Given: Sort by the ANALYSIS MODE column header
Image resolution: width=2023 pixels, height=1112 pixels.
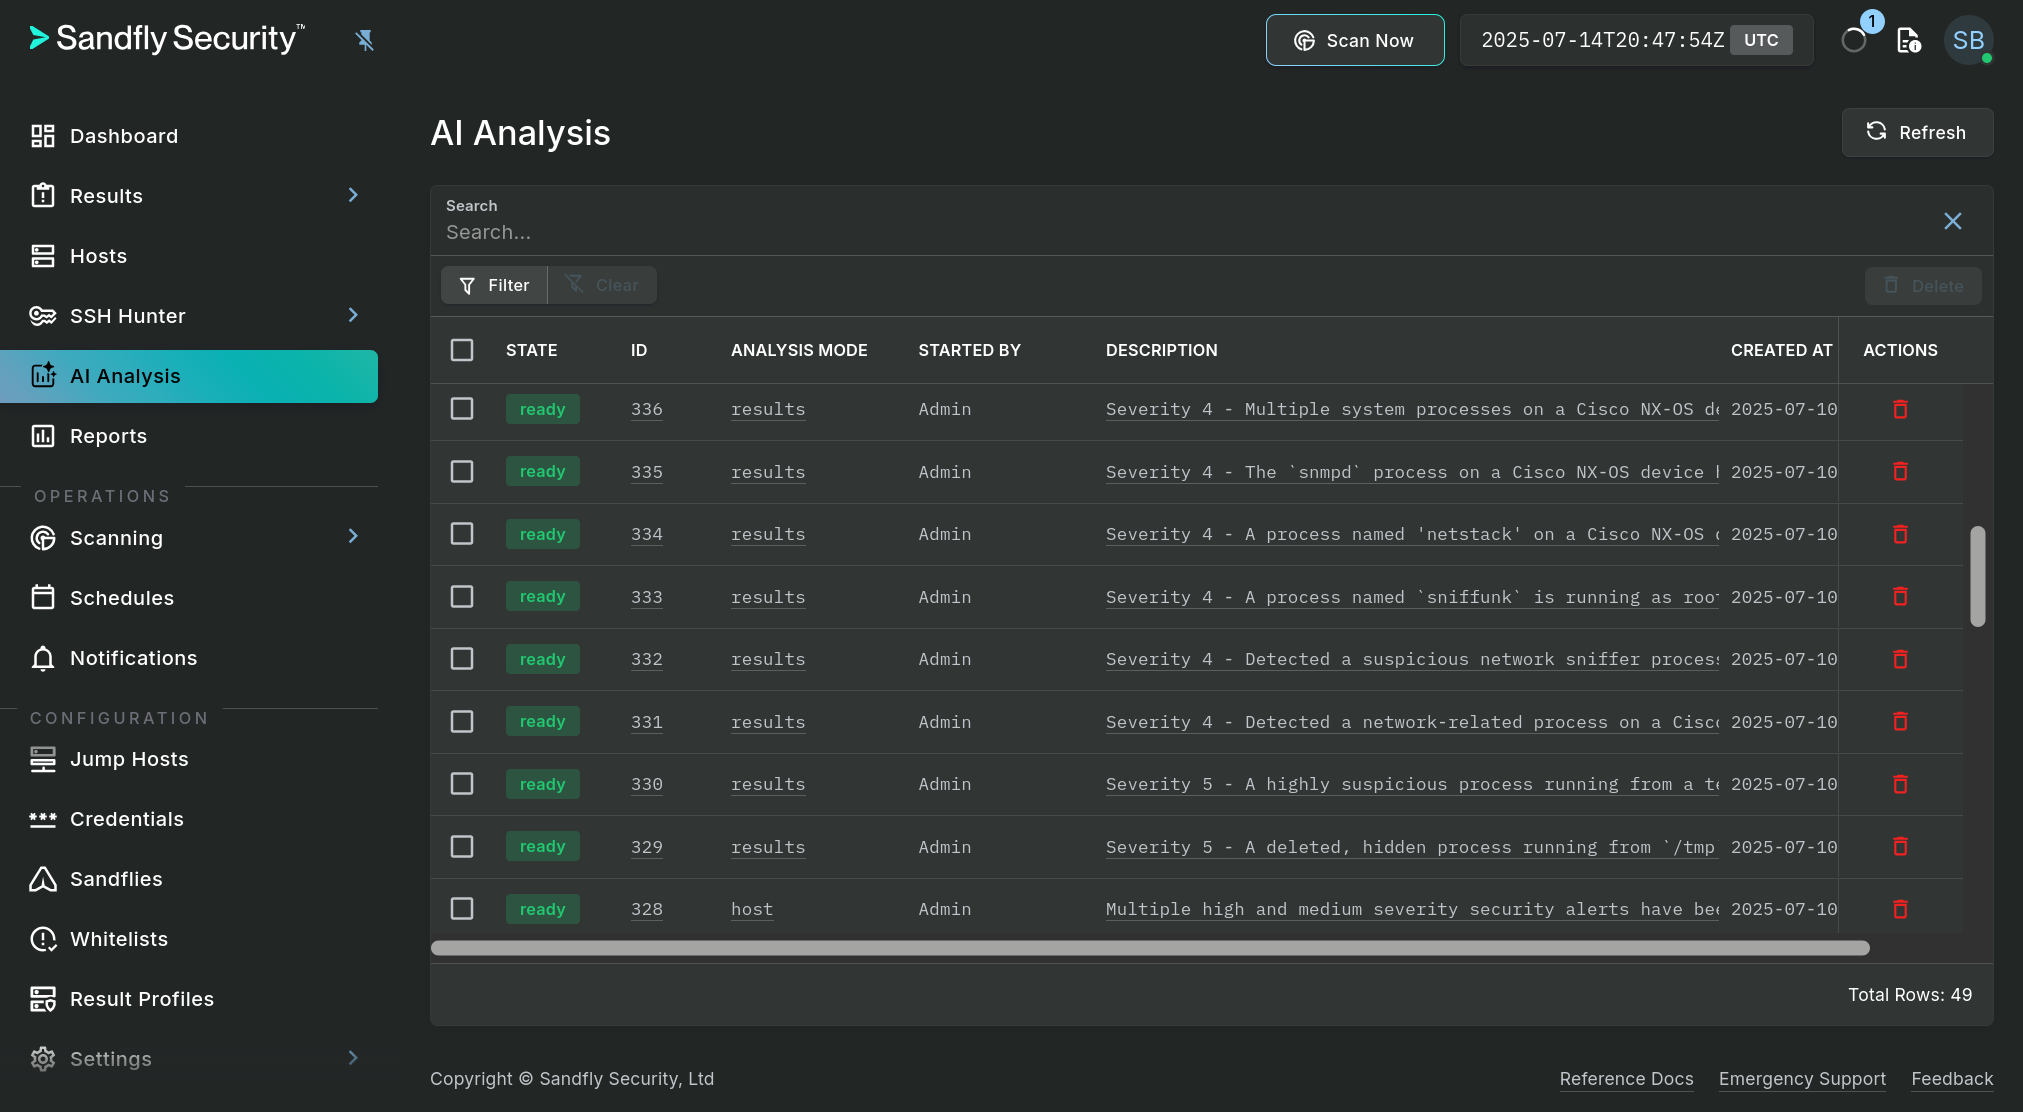Looking at the screenshot, I should click(x=799, y=350).
